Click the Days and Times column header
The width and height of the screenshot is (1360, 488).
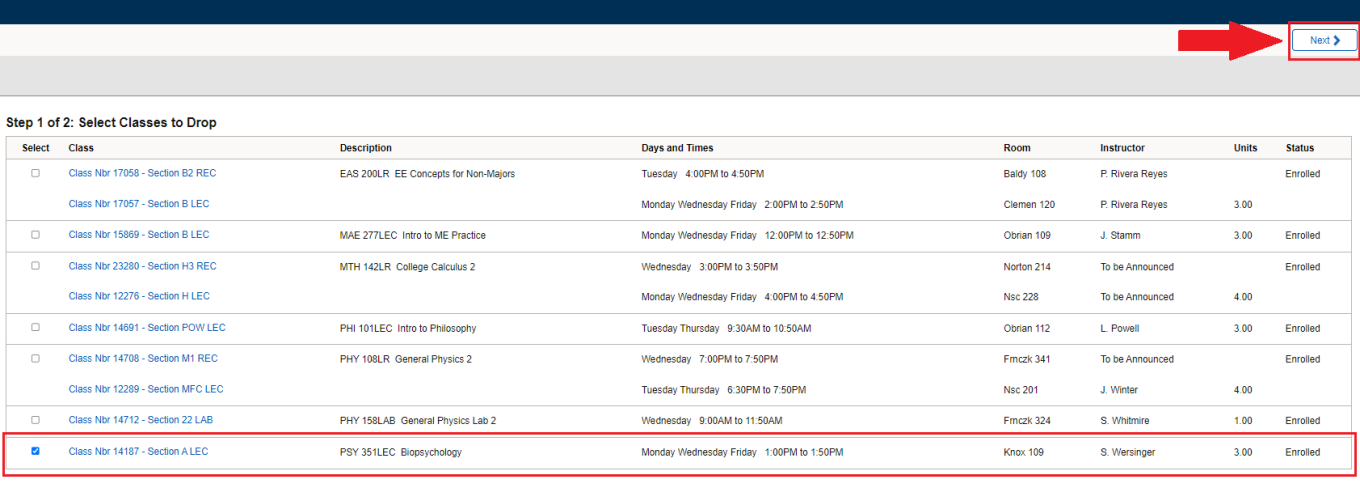pos(677,148)
